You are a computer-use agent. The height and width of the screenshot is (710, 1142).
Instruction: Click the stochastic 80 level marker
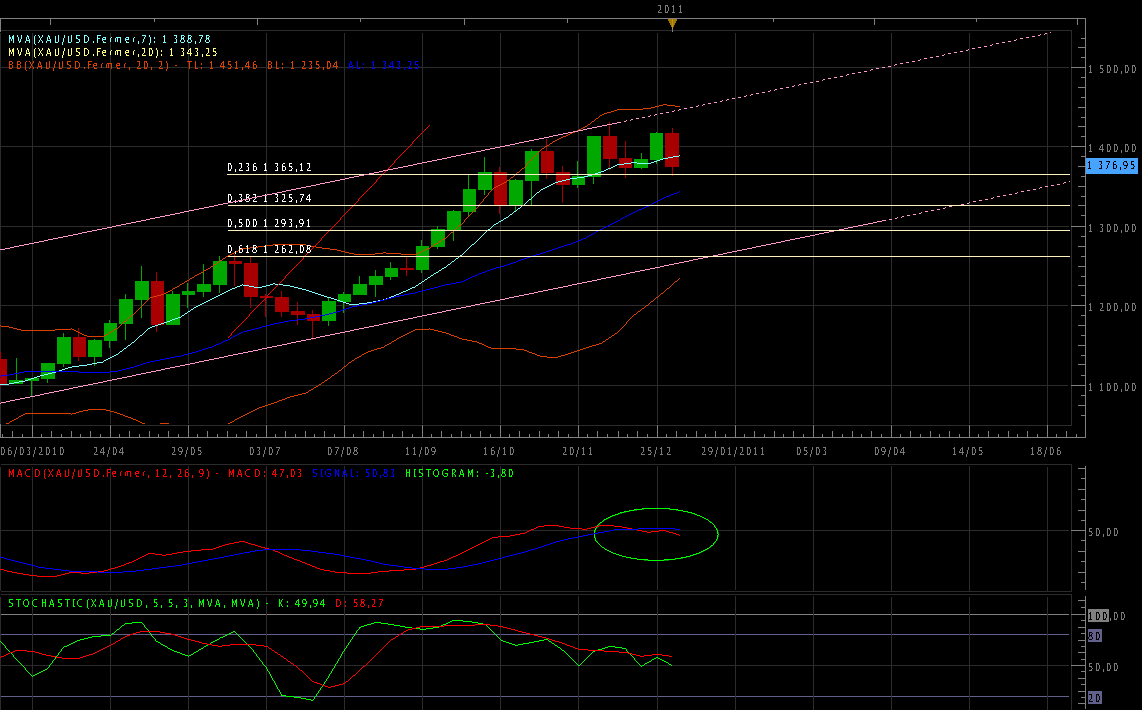click(x=1095, y=636)
